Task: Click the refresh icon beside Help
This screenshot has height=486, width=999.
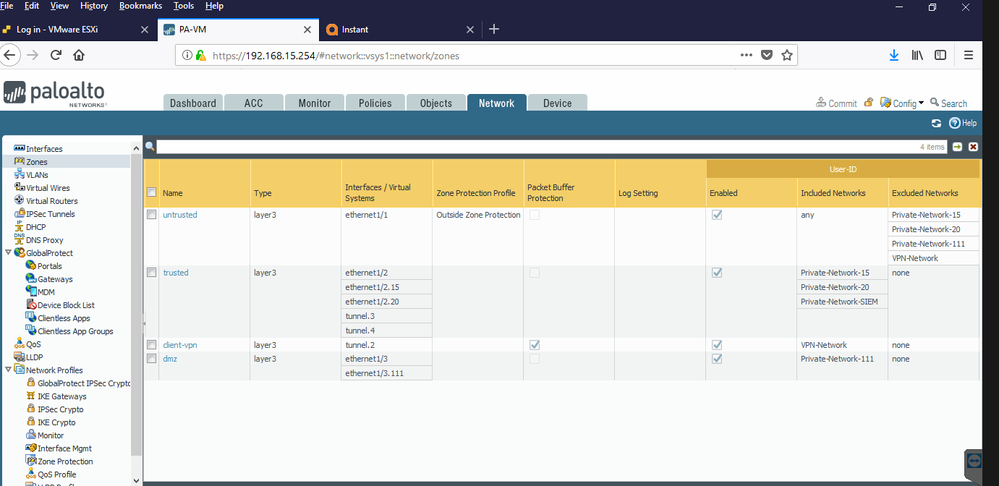Action: click(936, 124)
